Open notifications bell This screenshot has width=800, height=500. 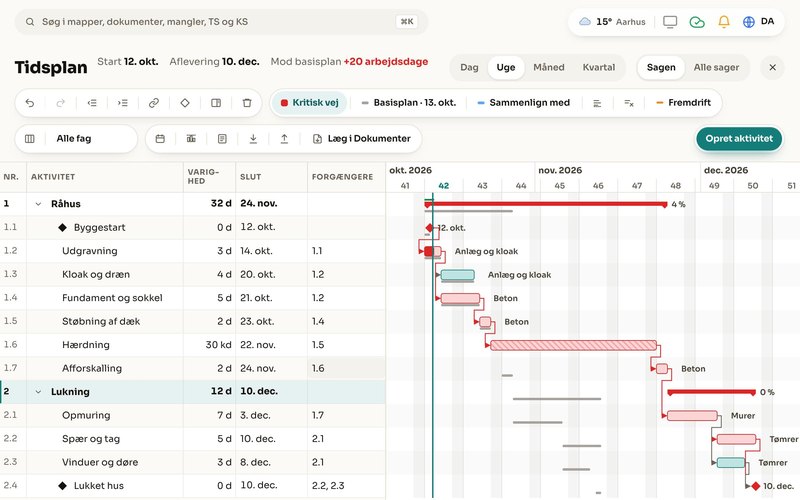click(x=723, y=22)
